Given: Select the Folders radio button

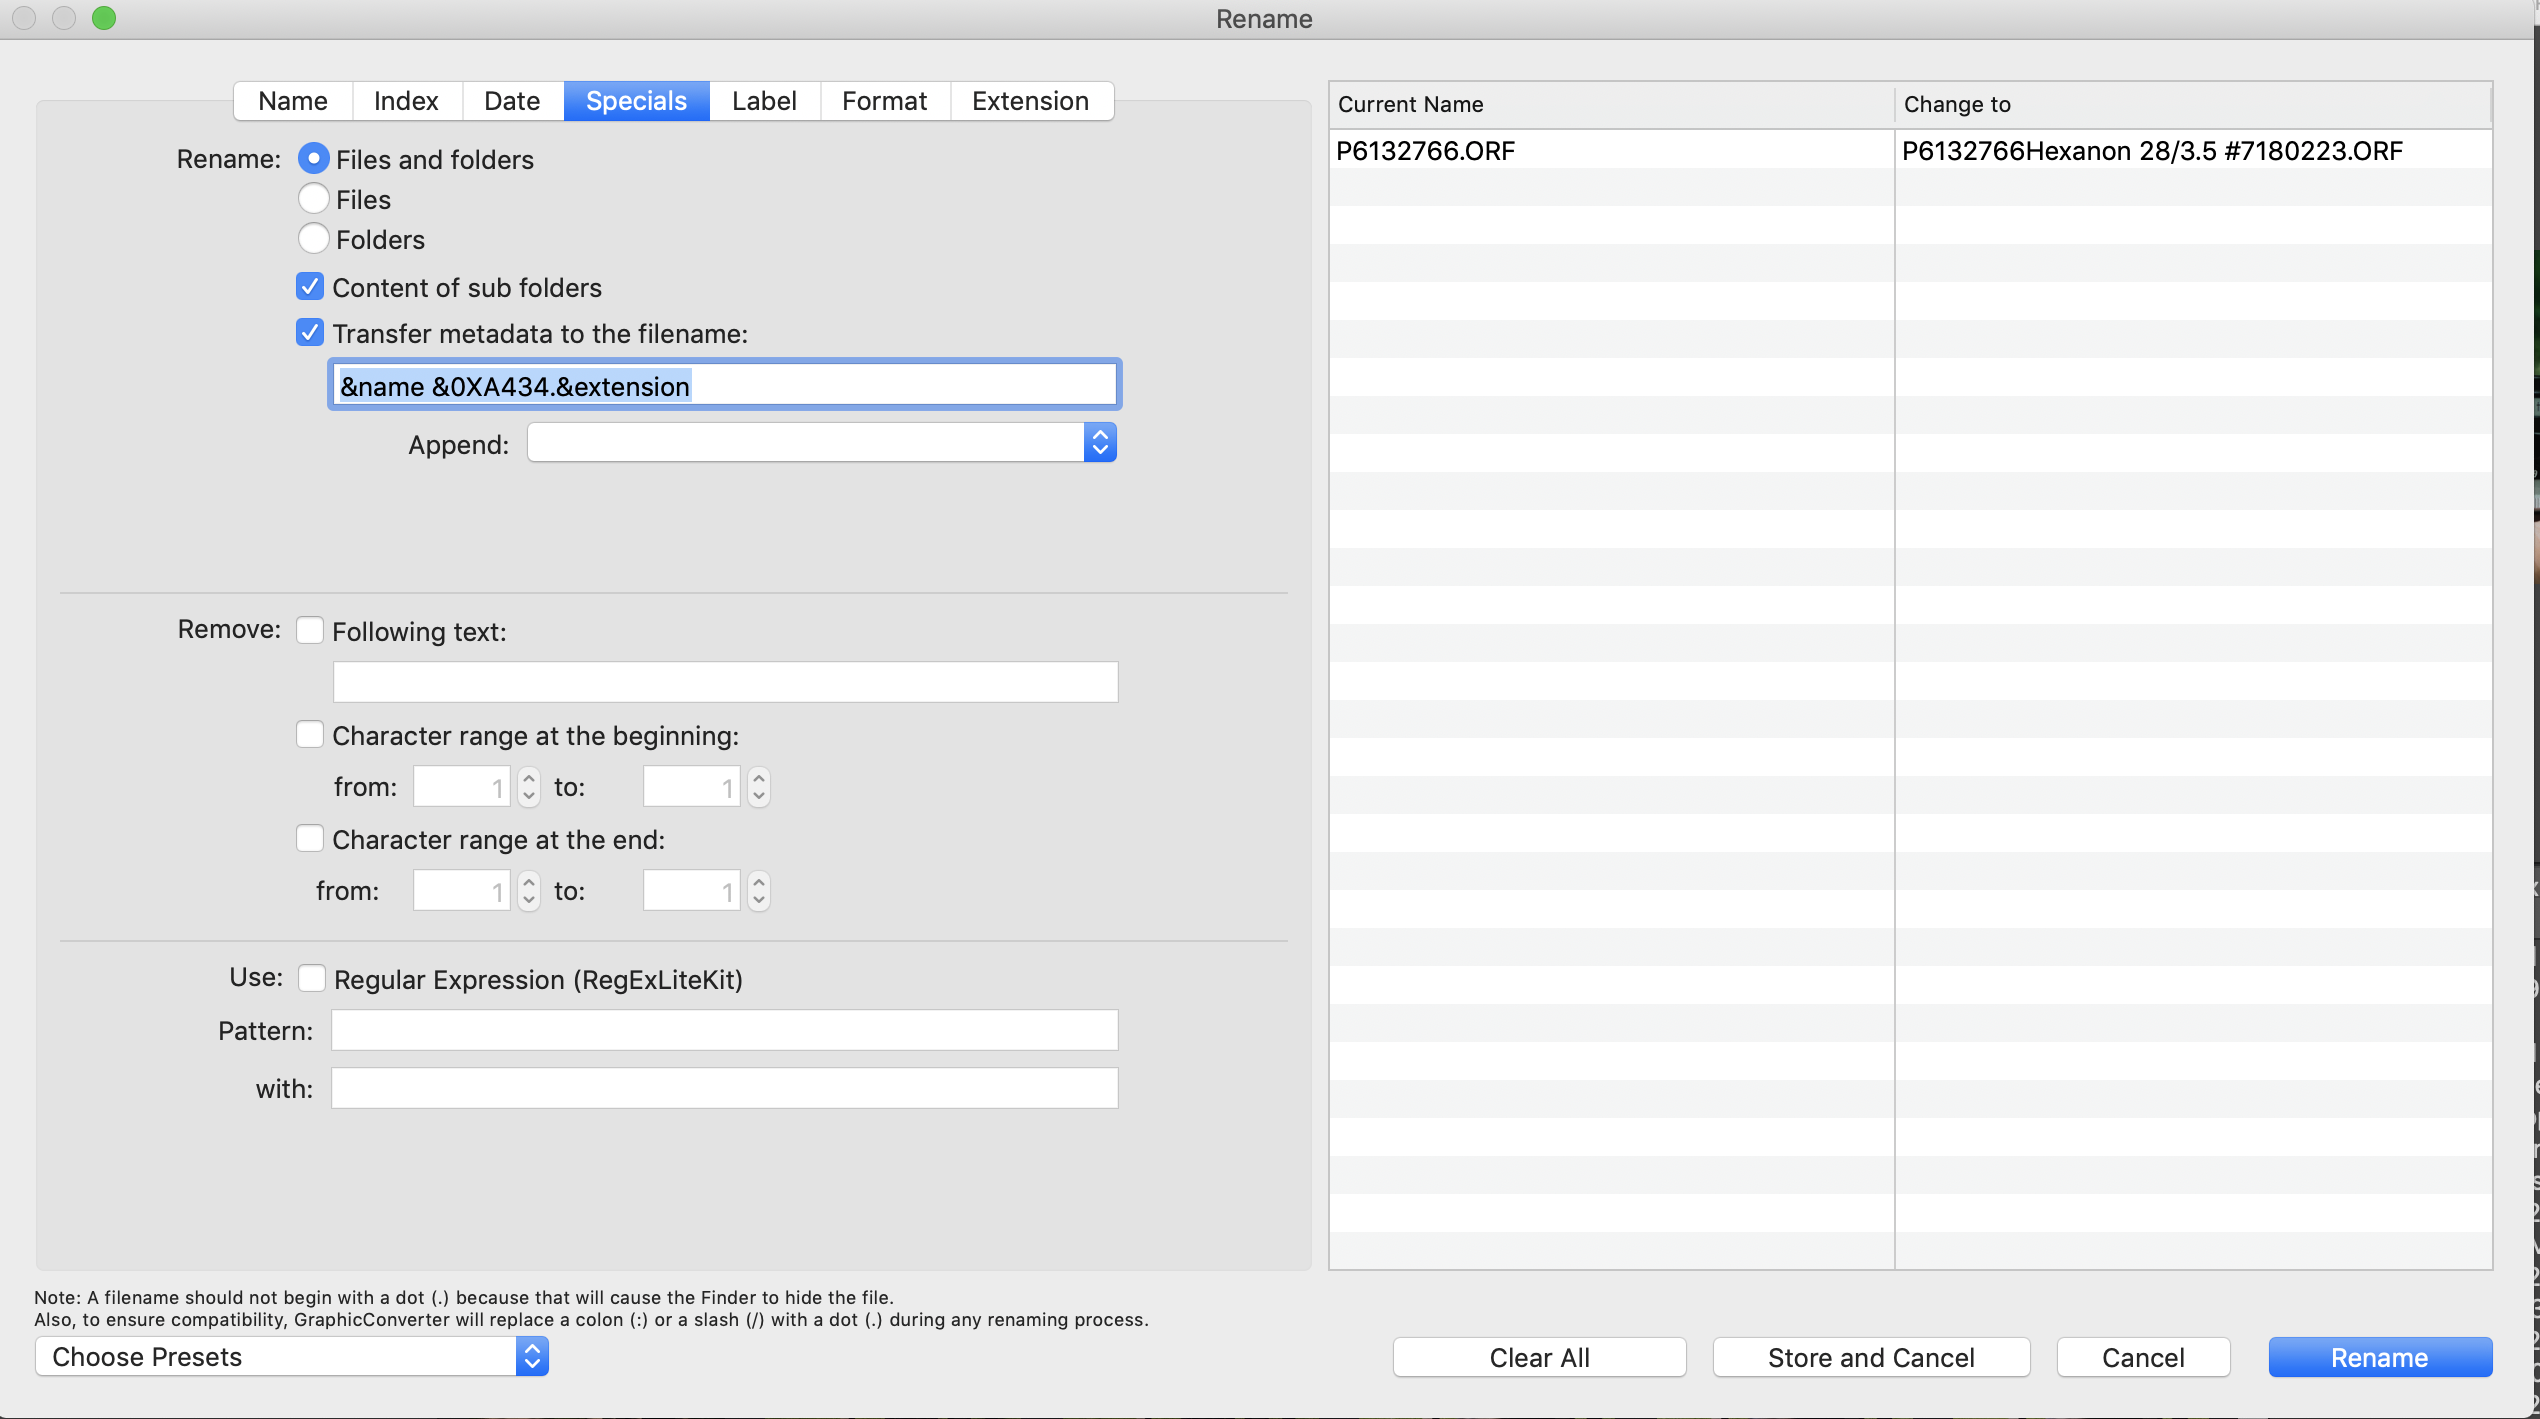Looking at the screenshot, I should [311, 239].
